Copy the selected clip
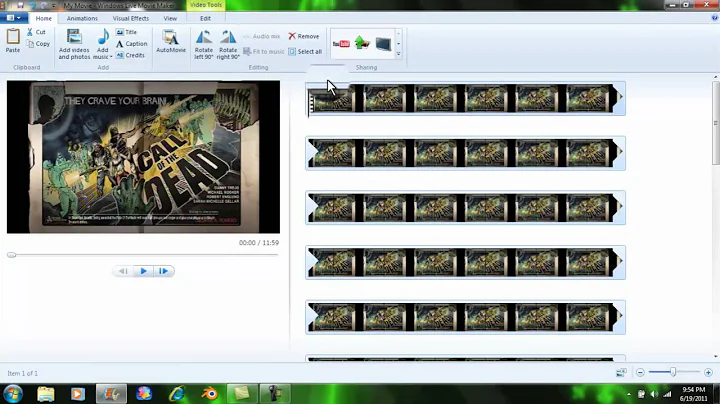This screenshot has width=720, height=404. (38, 44)
